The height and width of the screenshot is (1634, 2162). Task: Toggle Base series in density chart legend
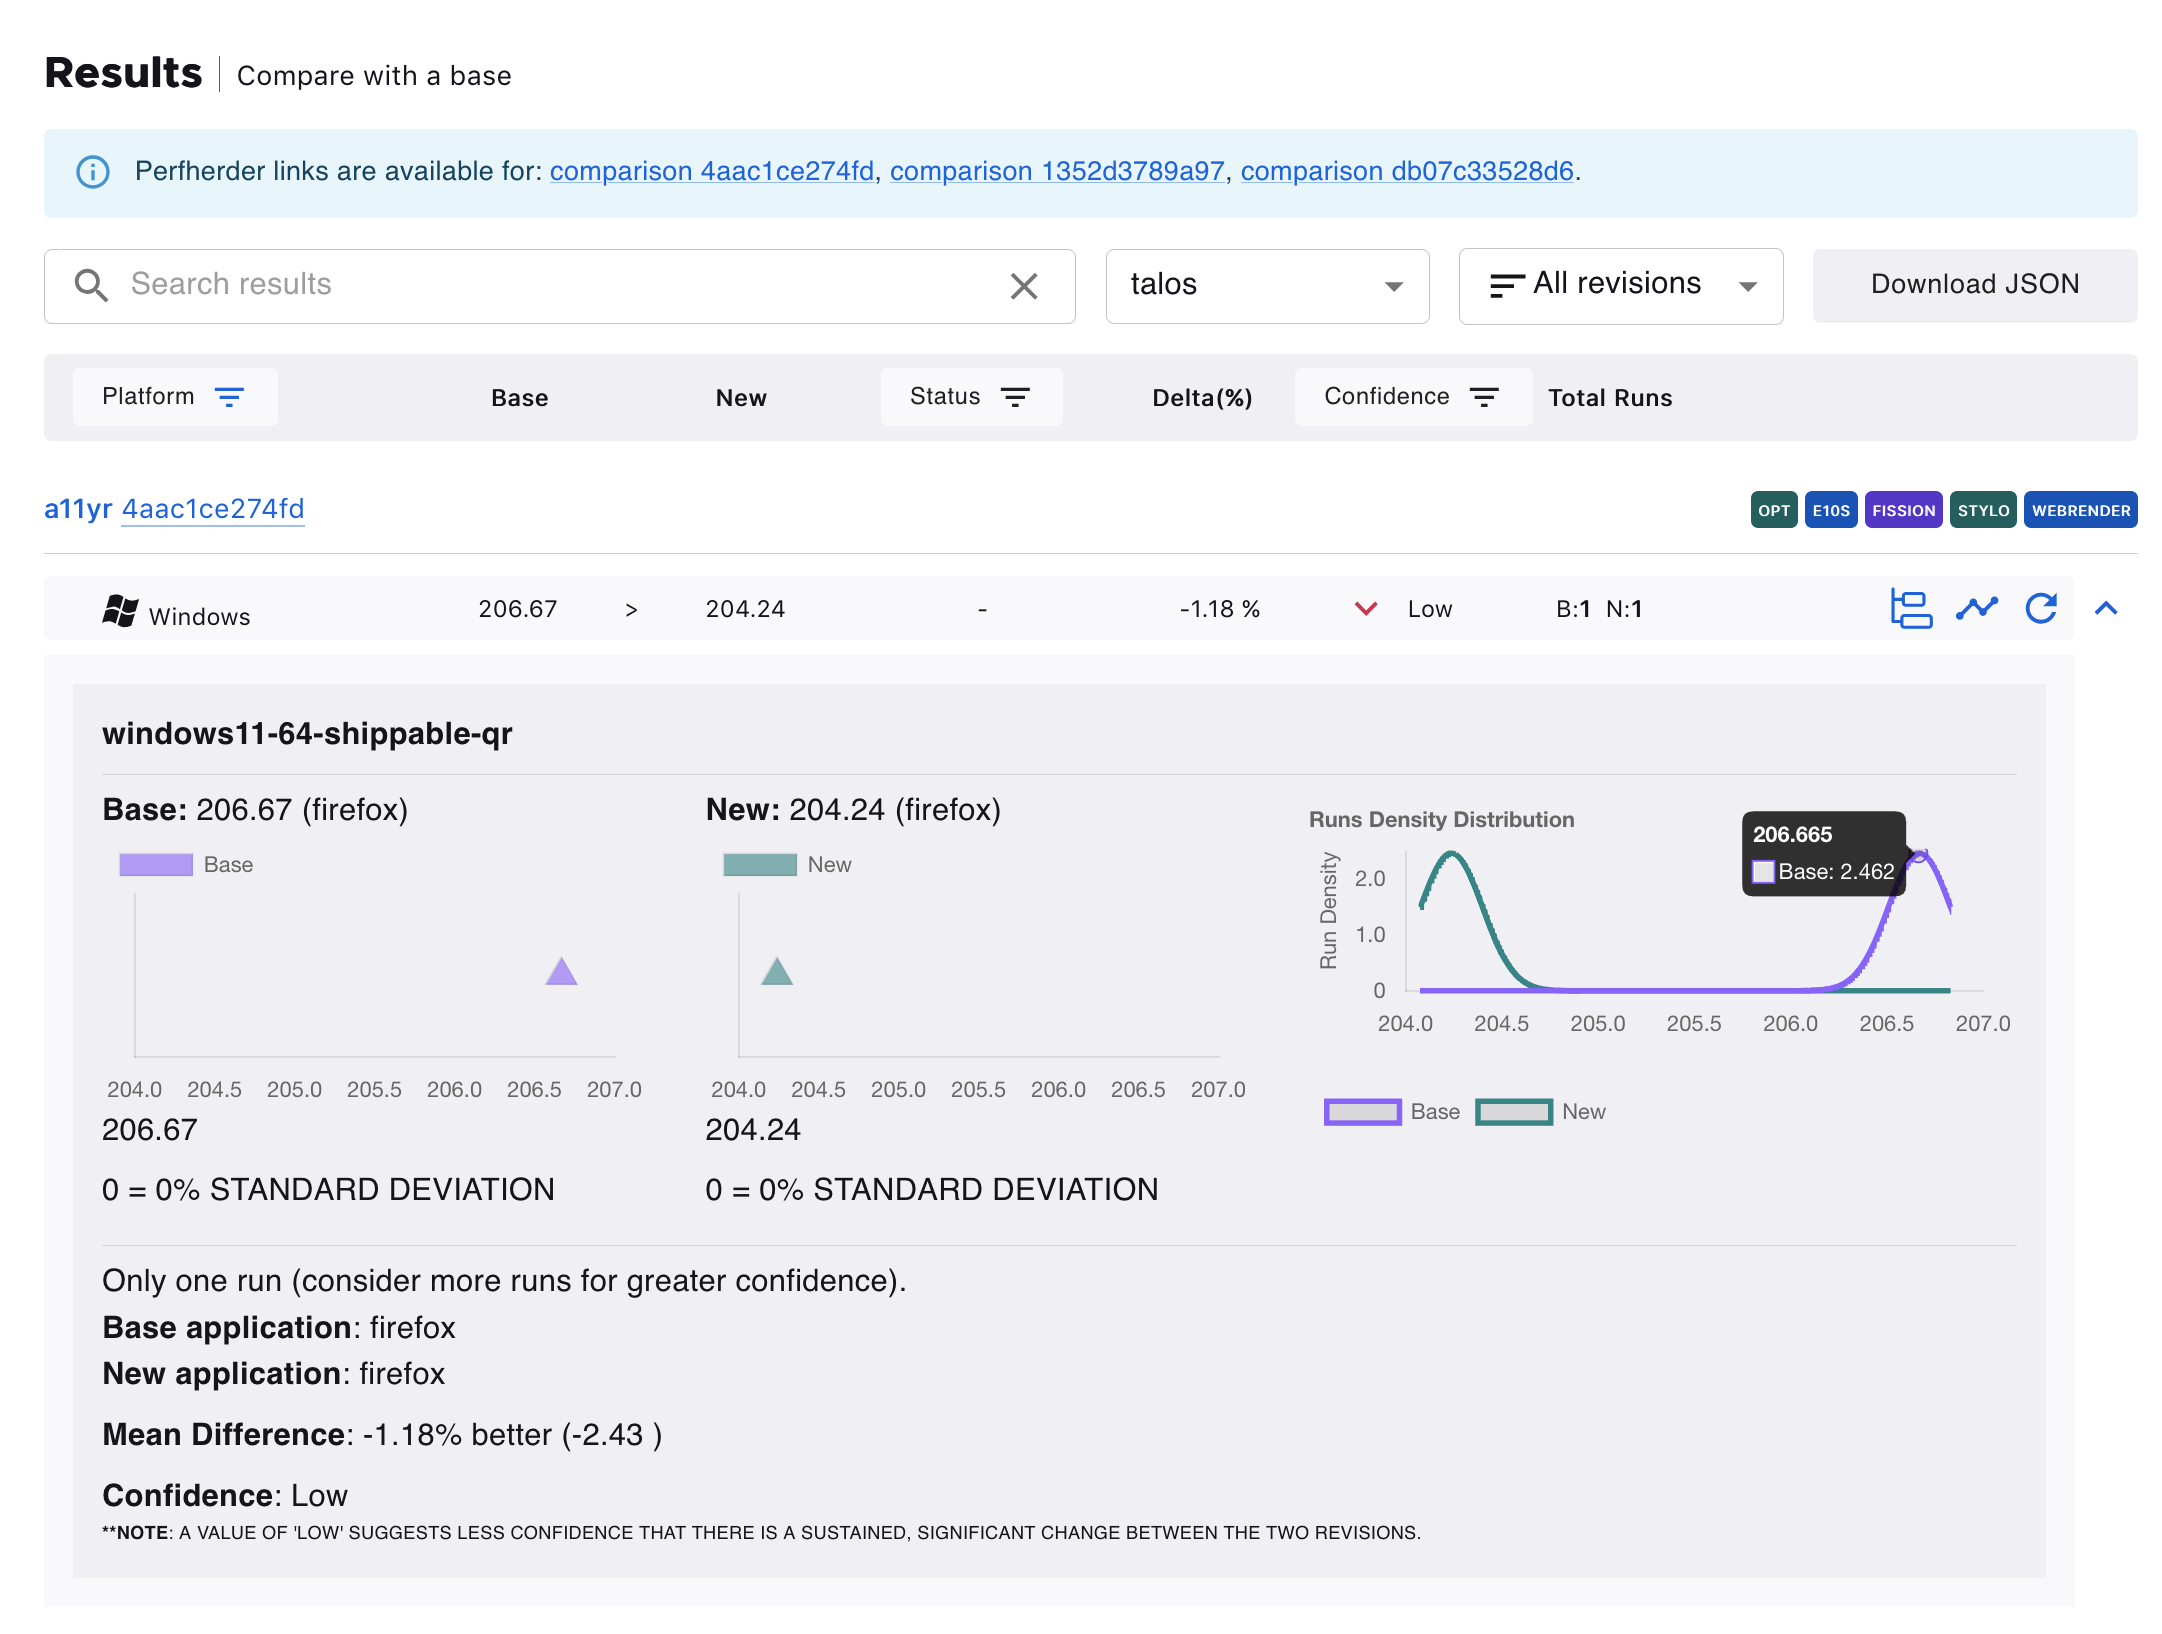pos(1362,1112)
